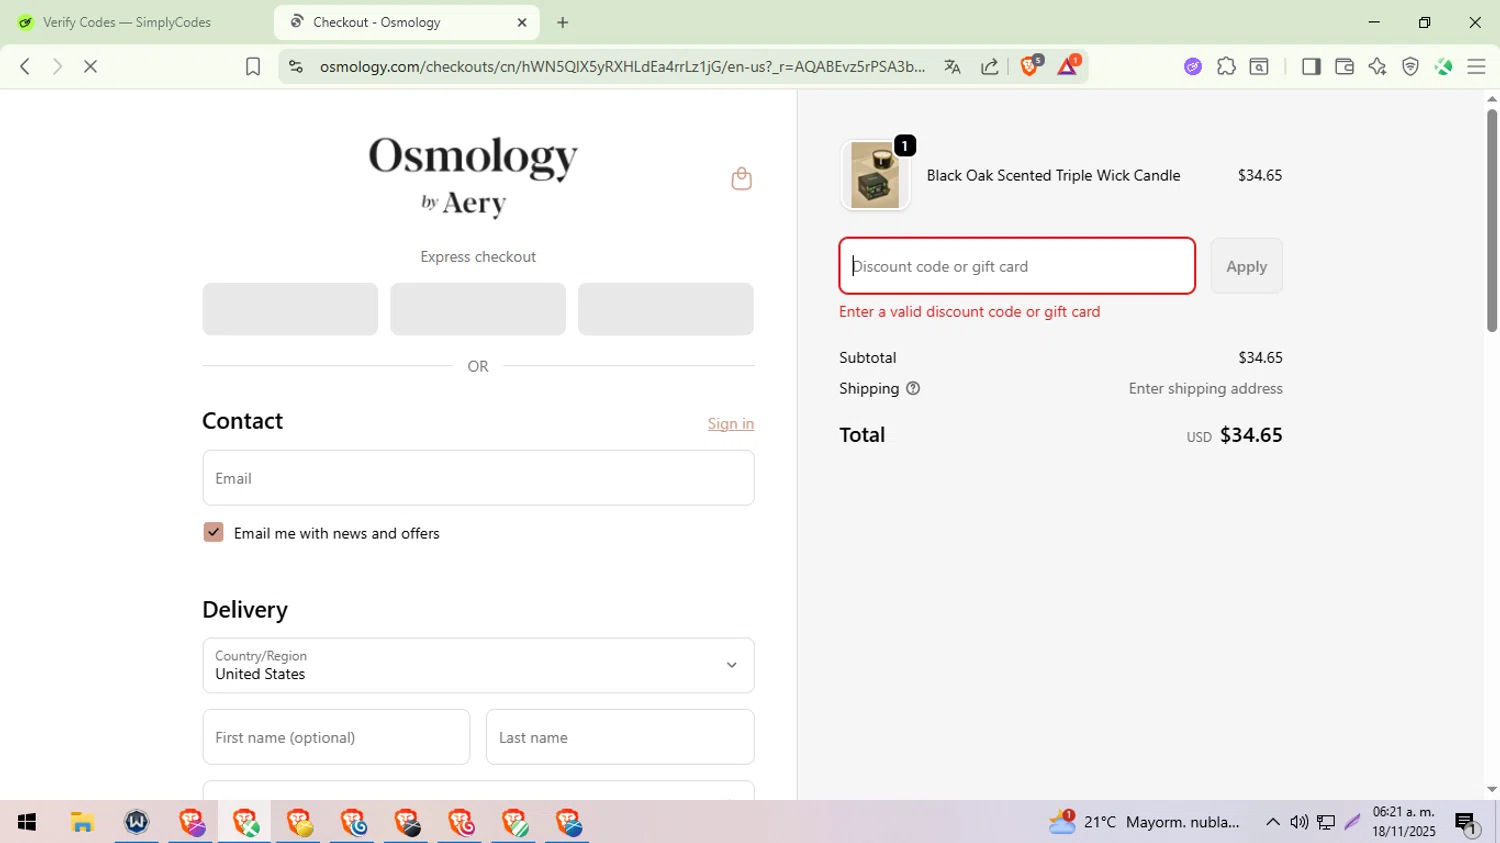This screenshot has width=1500, height=843.
Task: Focus the Email input field
Action: pyautogui.click(x=478, y=478)
